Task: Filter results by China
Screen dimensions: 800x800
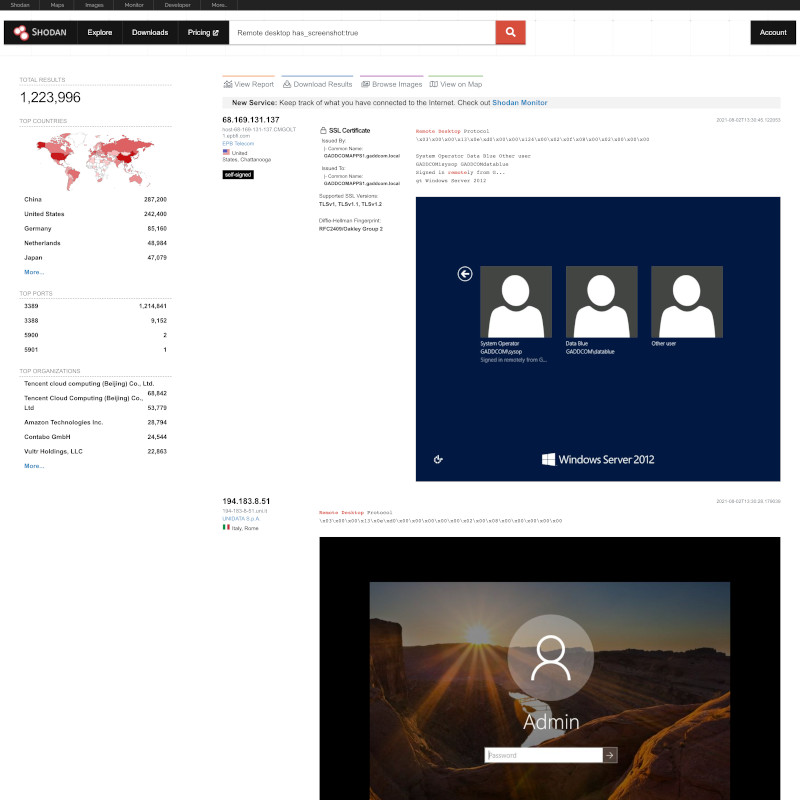Action: tap(95, 199)
